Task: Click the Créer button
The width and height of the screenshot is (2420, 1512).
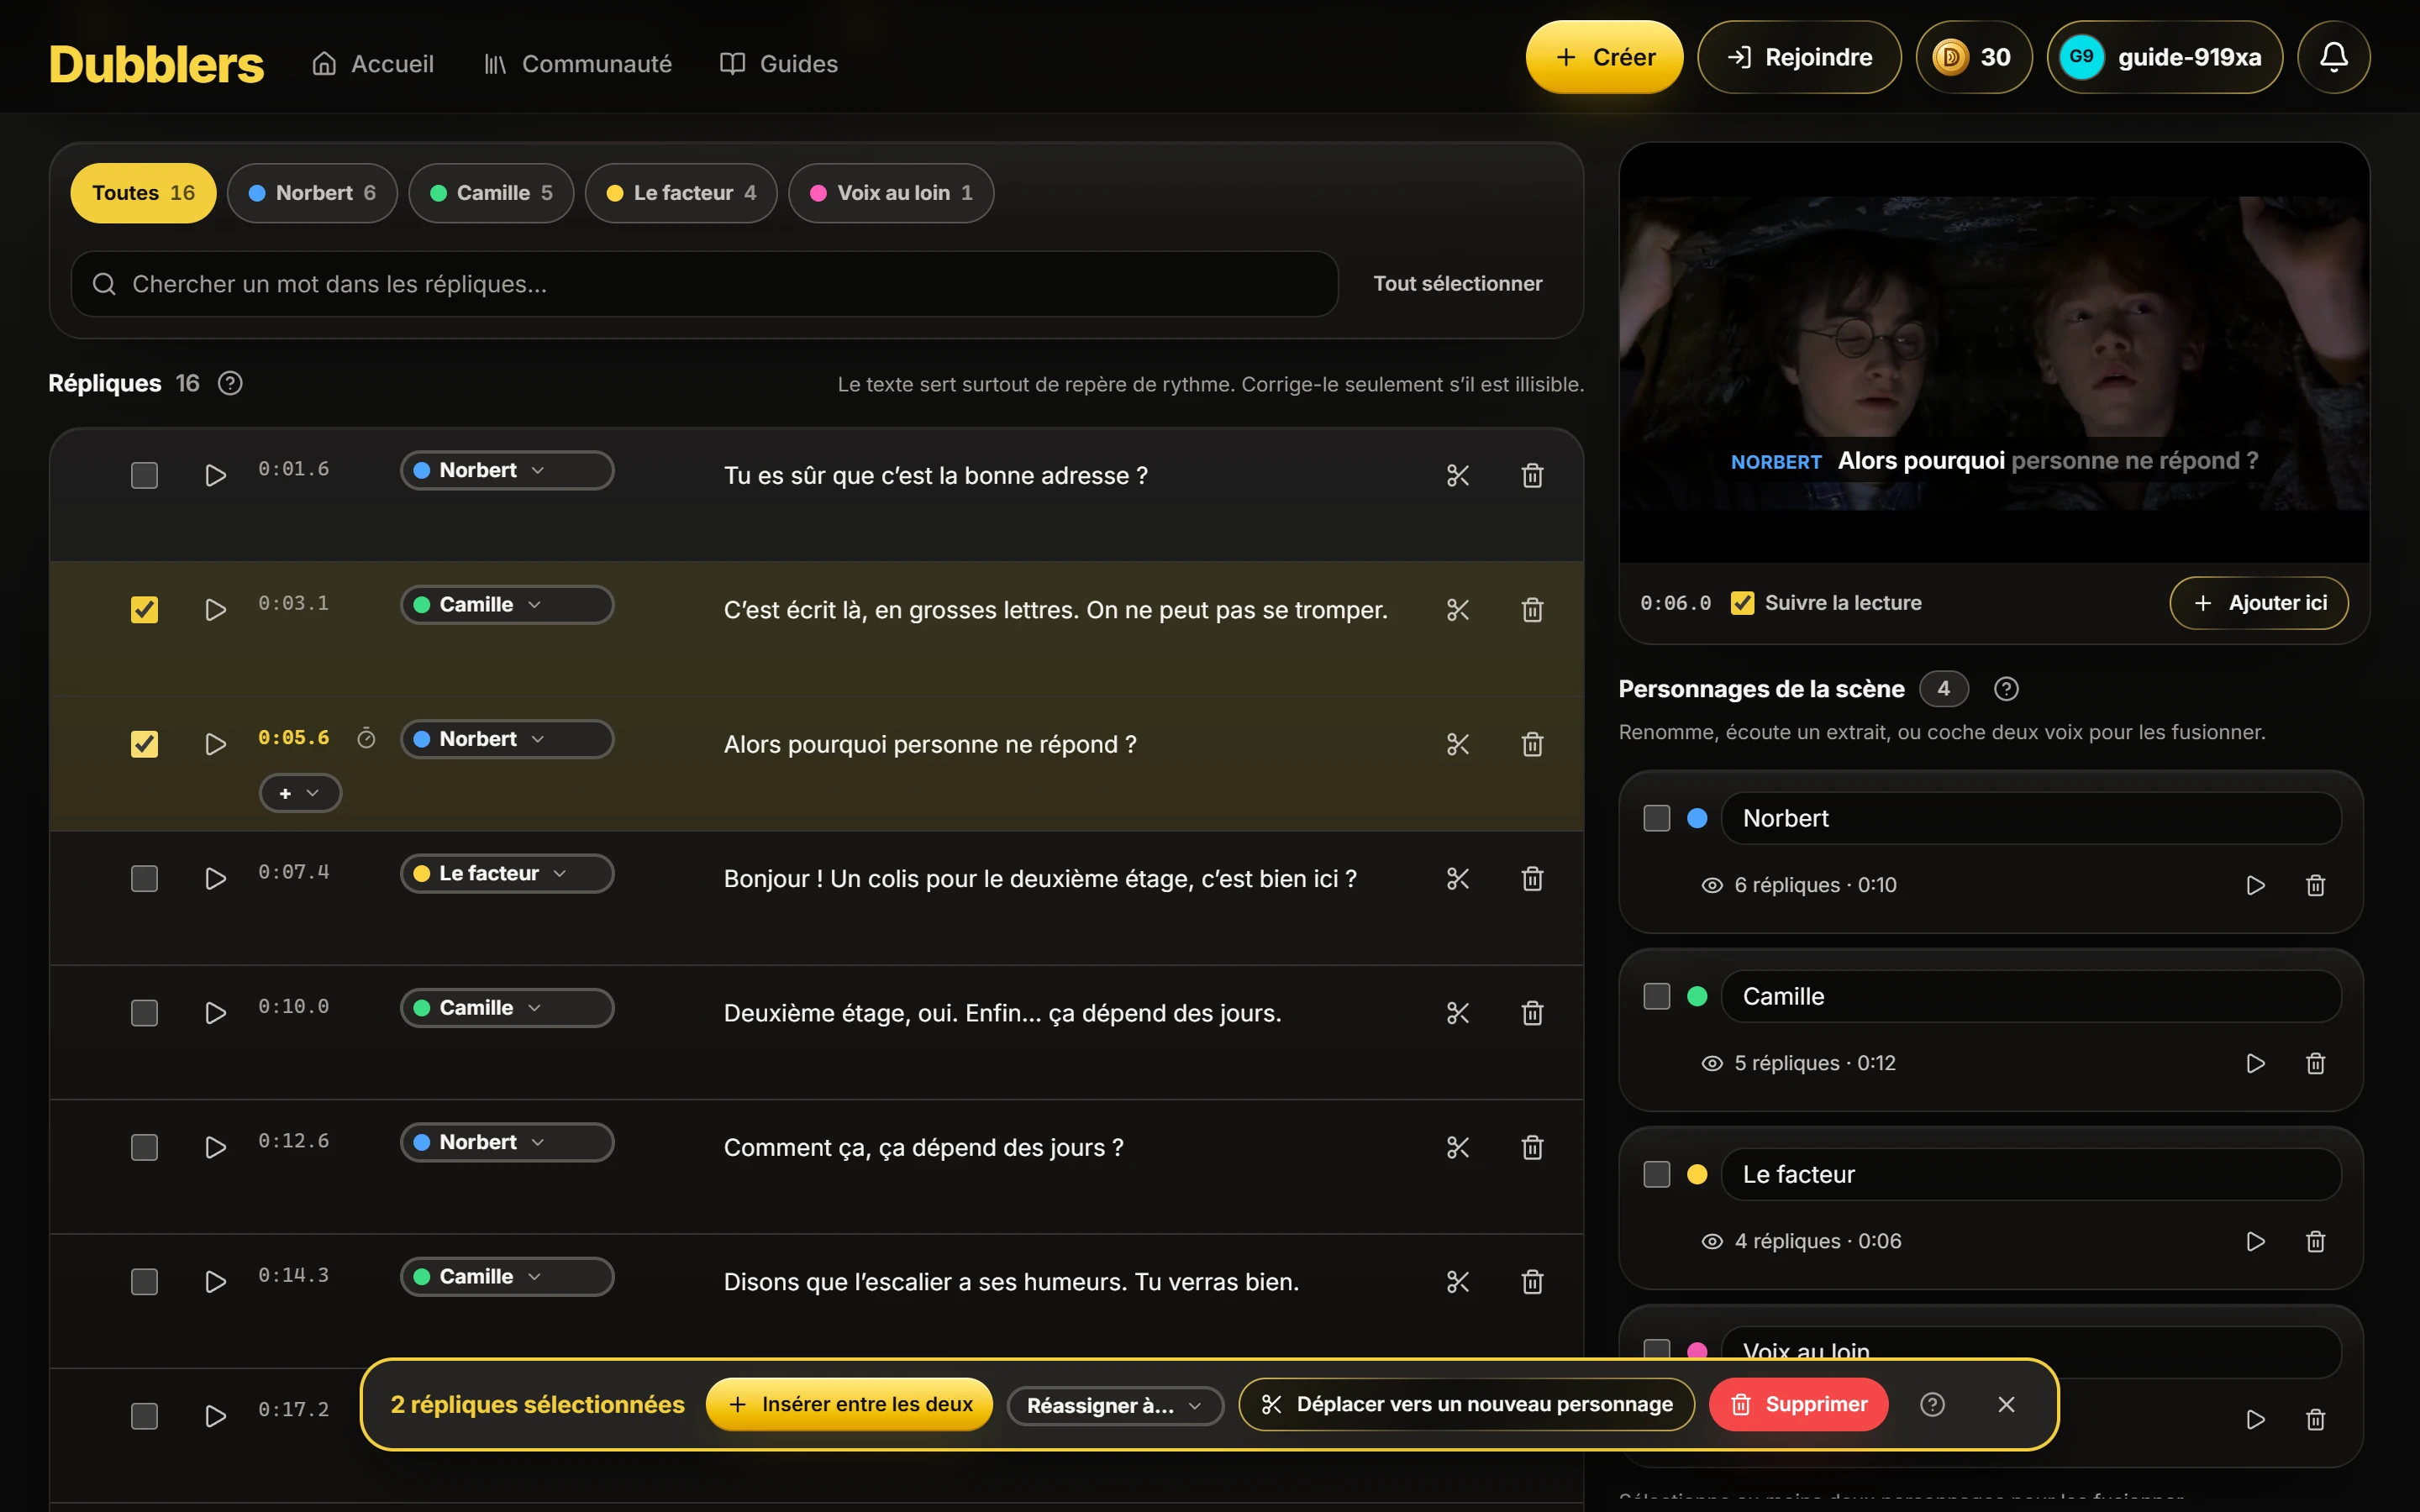Action: [x=1604, y=57]
